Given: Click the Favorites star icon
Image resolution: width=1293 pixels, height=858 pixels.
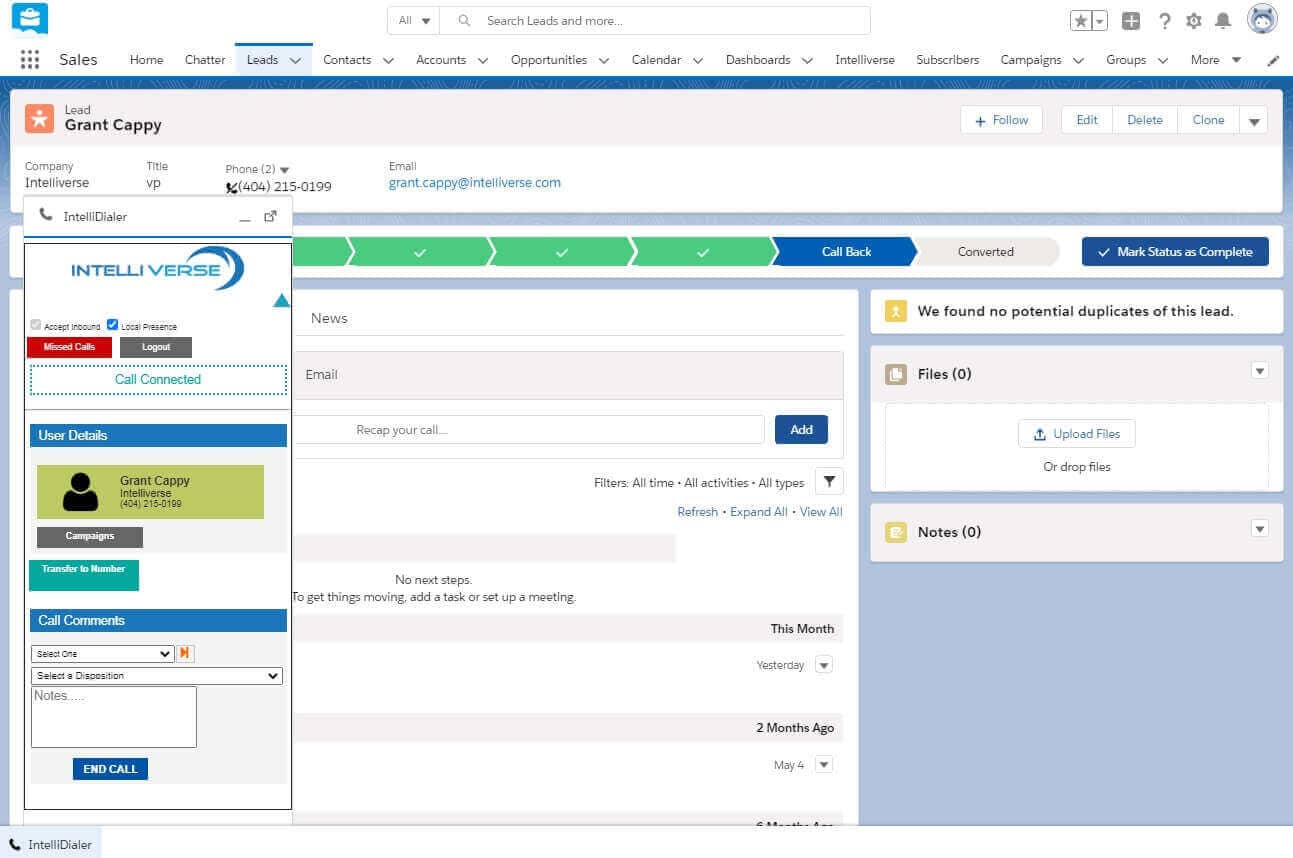Looking at the screenshot, I should tap(1081, 20).
